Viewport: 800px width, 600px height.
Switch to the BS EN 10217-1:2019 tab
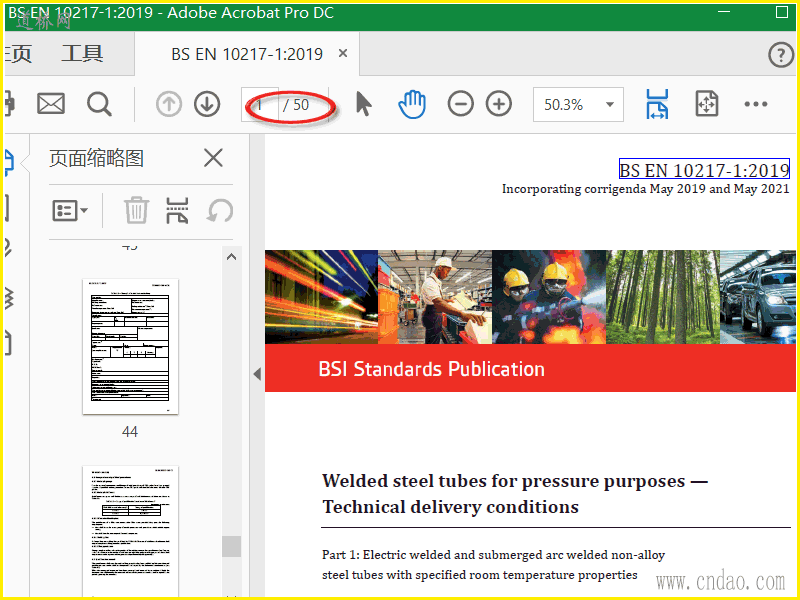[247, 54]
